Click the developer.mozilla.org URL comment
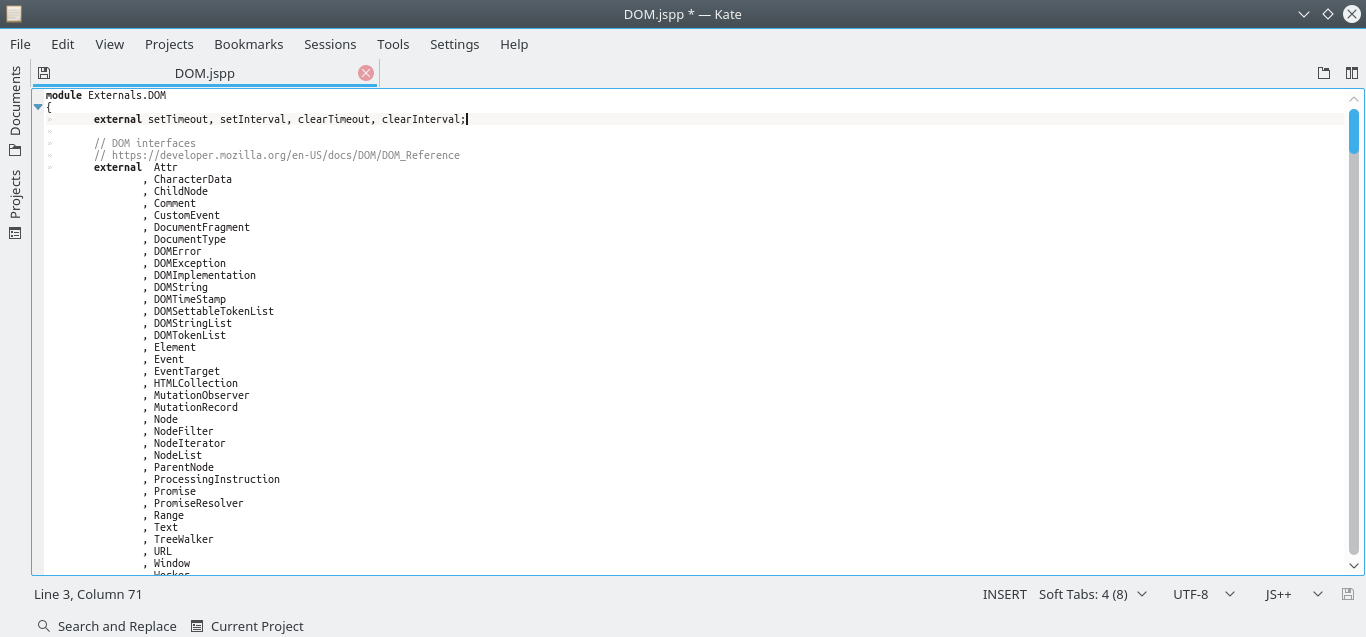The width and height of the screenshot is (1366, 637). click(277, 156)
